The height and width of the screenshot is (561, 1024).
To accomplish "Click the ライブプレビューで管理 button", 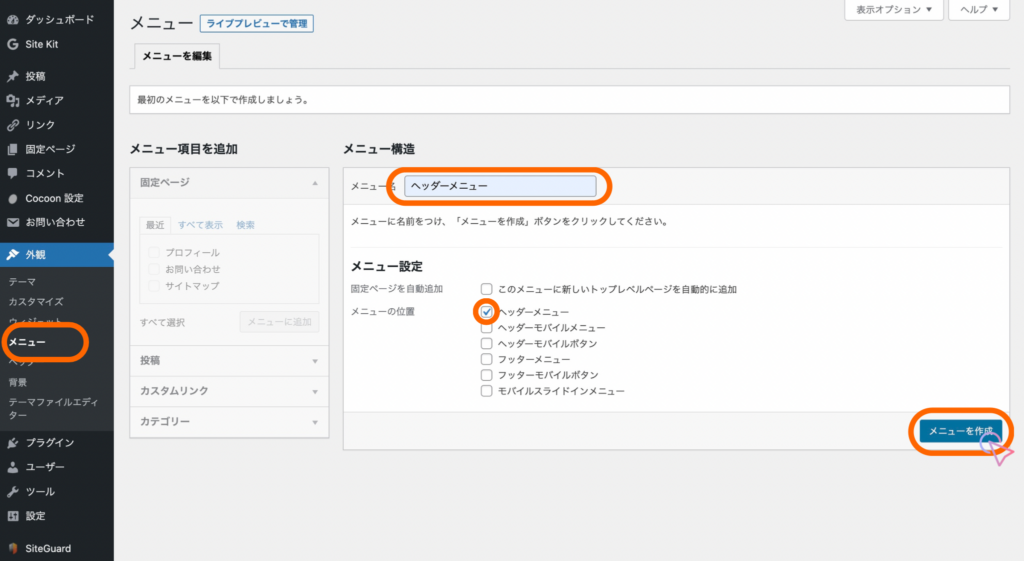I will pos(257,23).
